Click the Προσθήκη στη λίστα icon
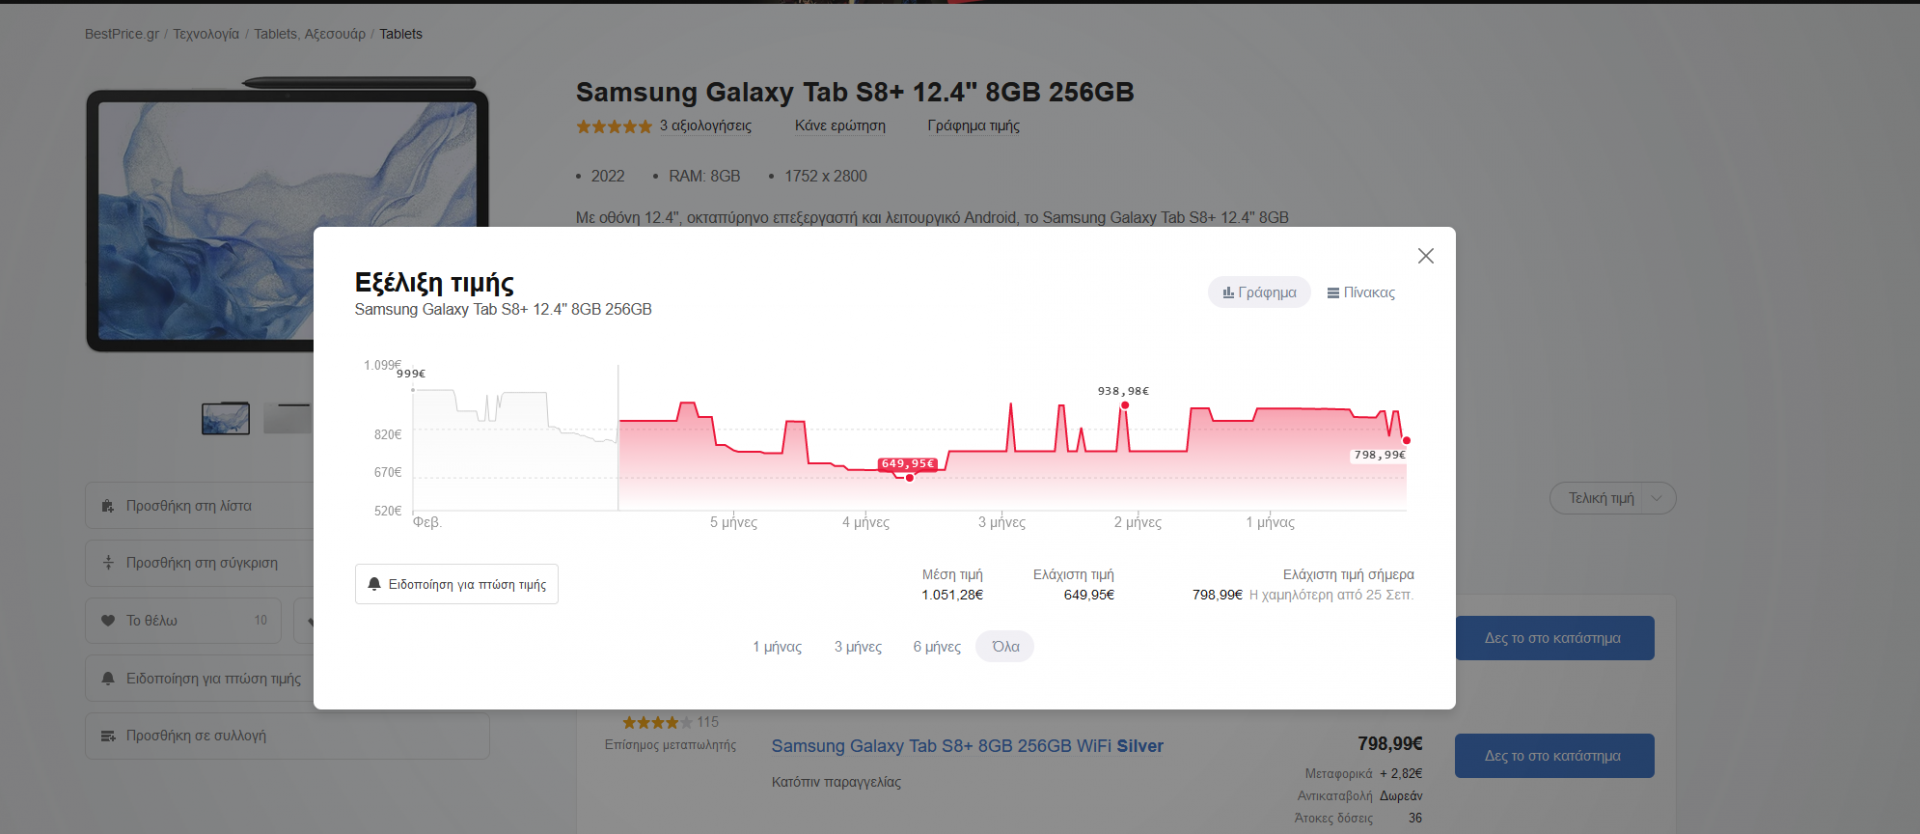This screenshot has width=1920, height=834. point(108,506)
